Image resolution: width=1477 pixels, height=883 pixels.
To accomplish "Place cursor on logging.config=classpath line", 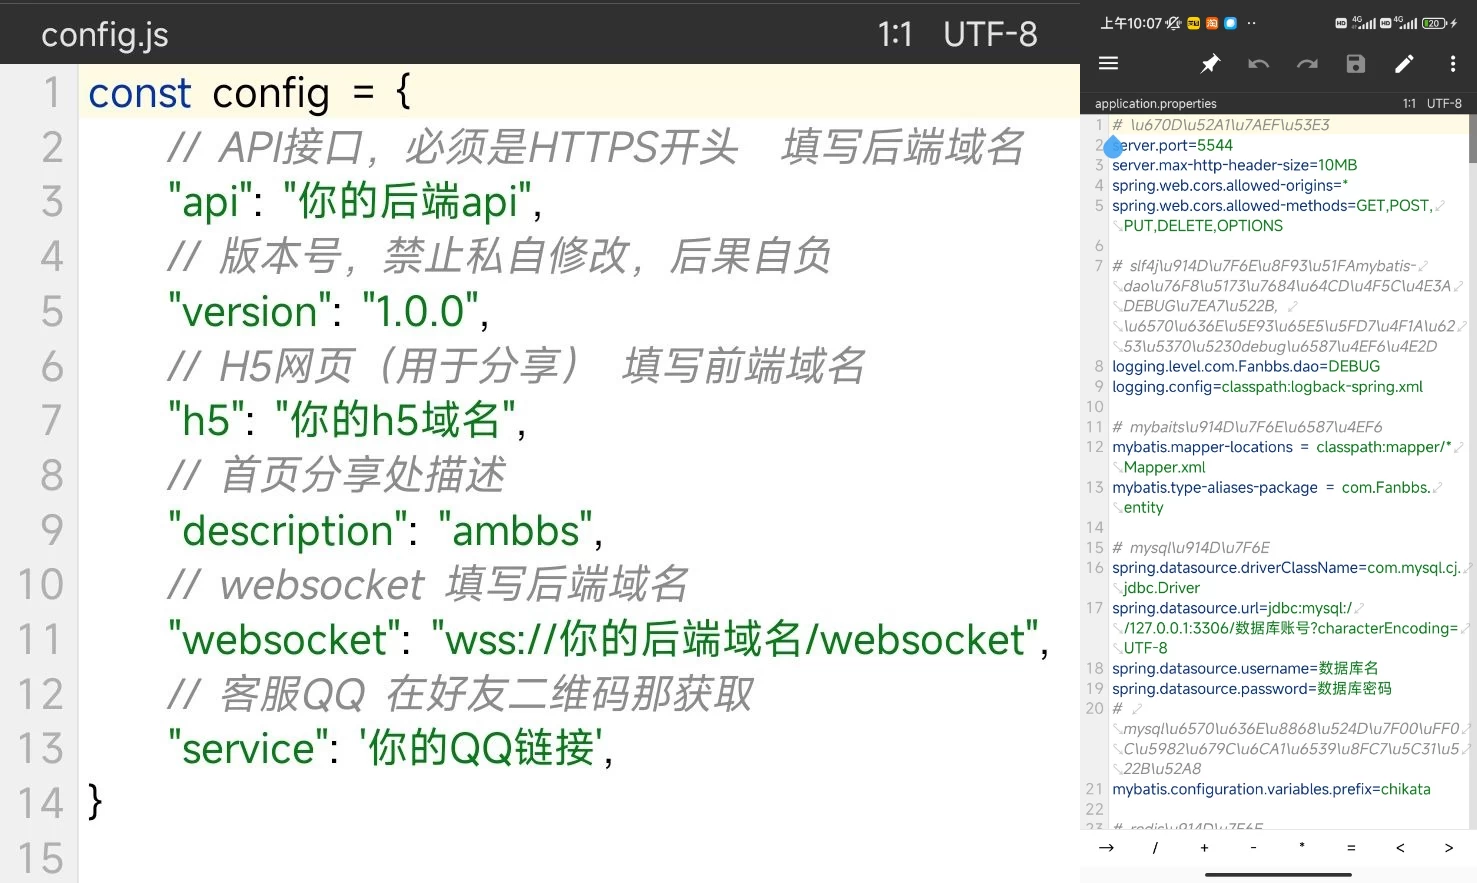I will coord(1267,387).
